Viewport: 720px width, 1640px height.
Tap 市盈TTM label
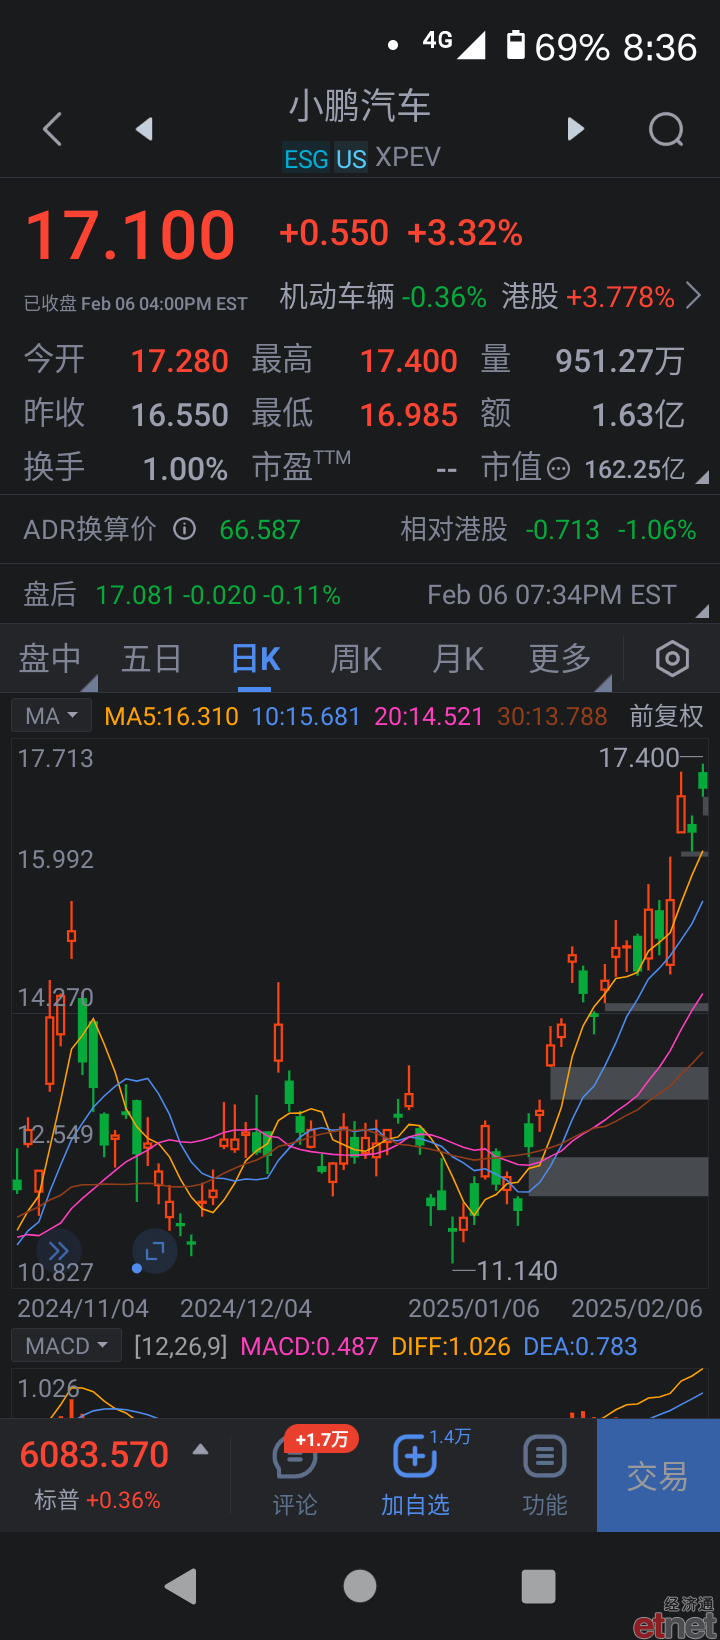(x=301, y=467)
